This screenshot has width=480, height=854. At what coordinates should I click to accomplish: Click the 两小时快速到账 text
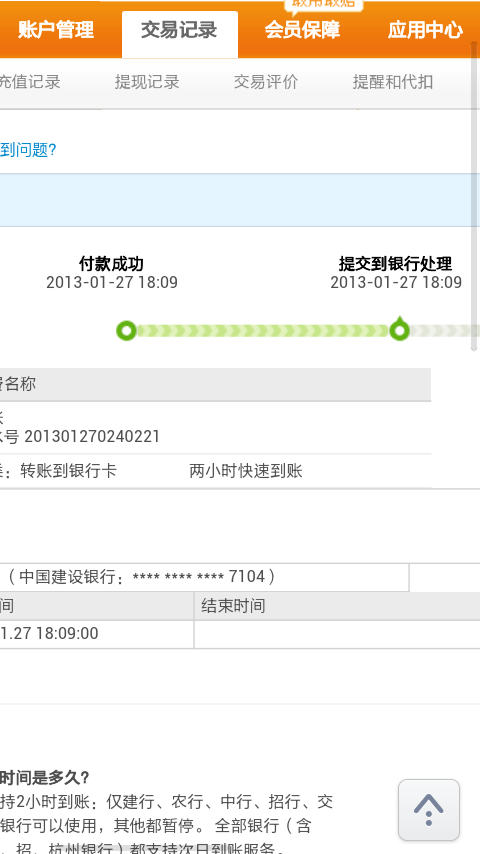pos(246,471)
